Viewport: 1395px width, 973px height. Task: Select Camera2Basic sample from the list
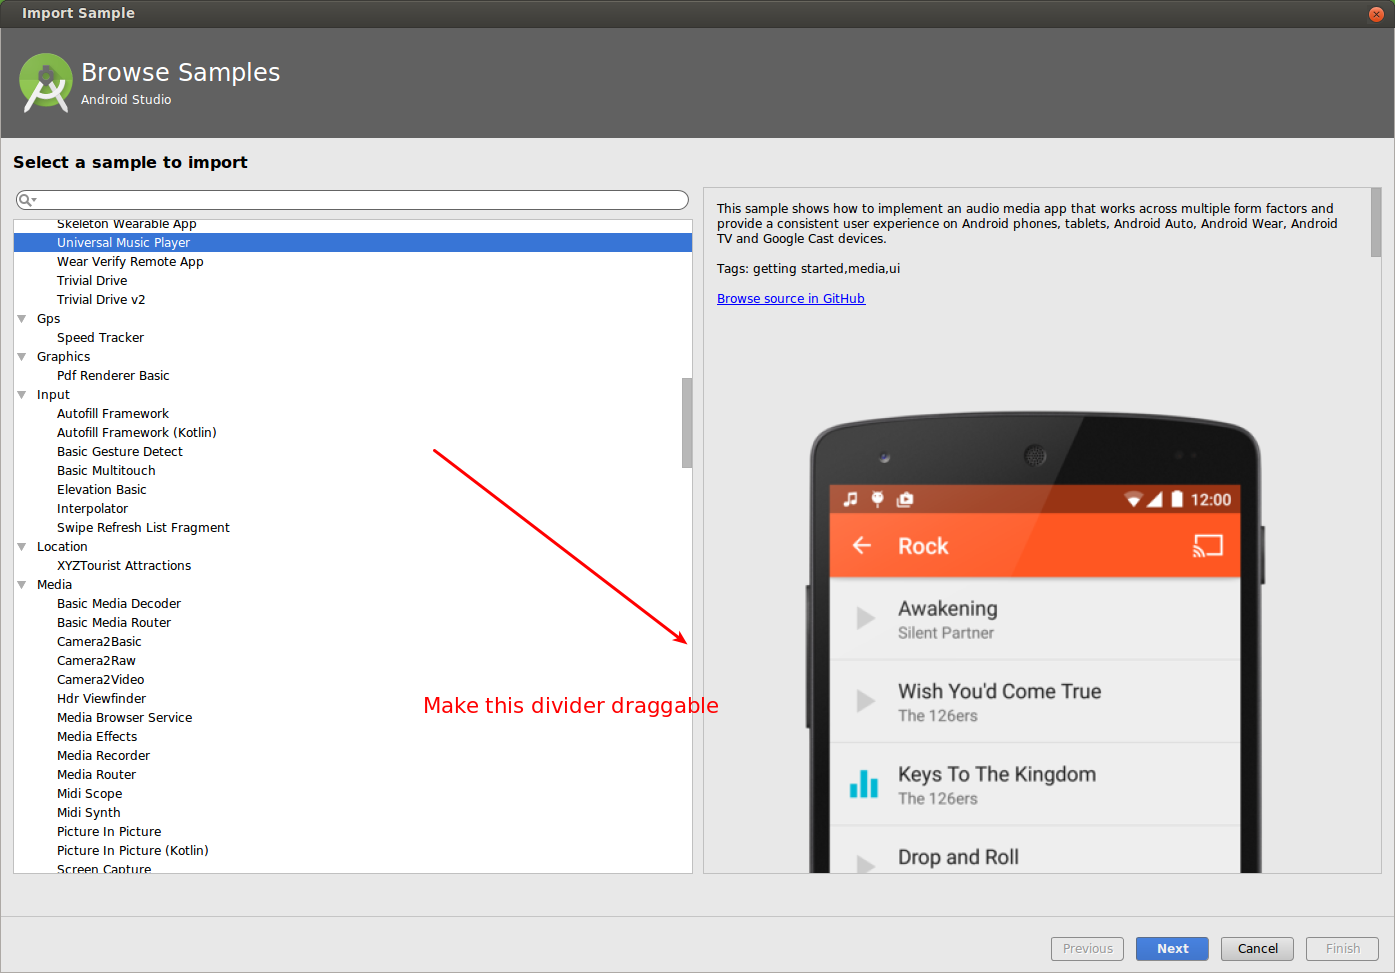99,642
